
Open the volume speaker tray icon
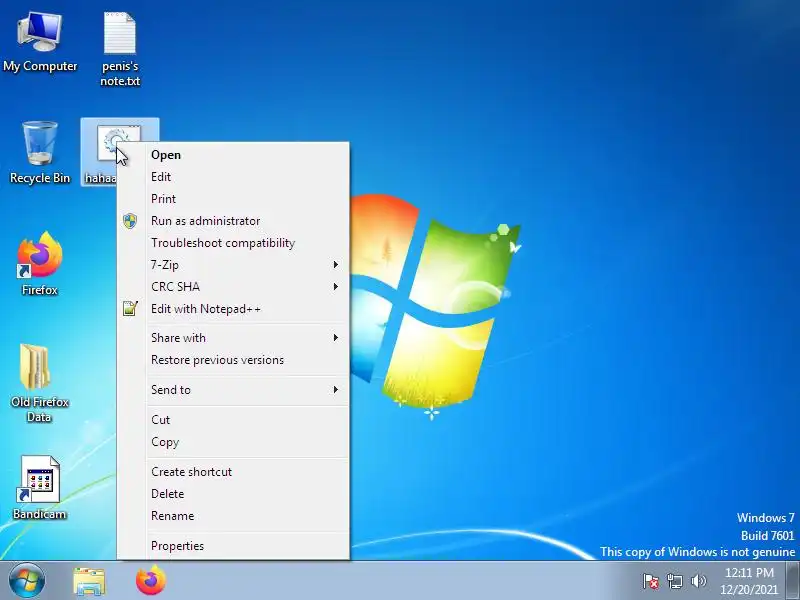click(698, 581)
